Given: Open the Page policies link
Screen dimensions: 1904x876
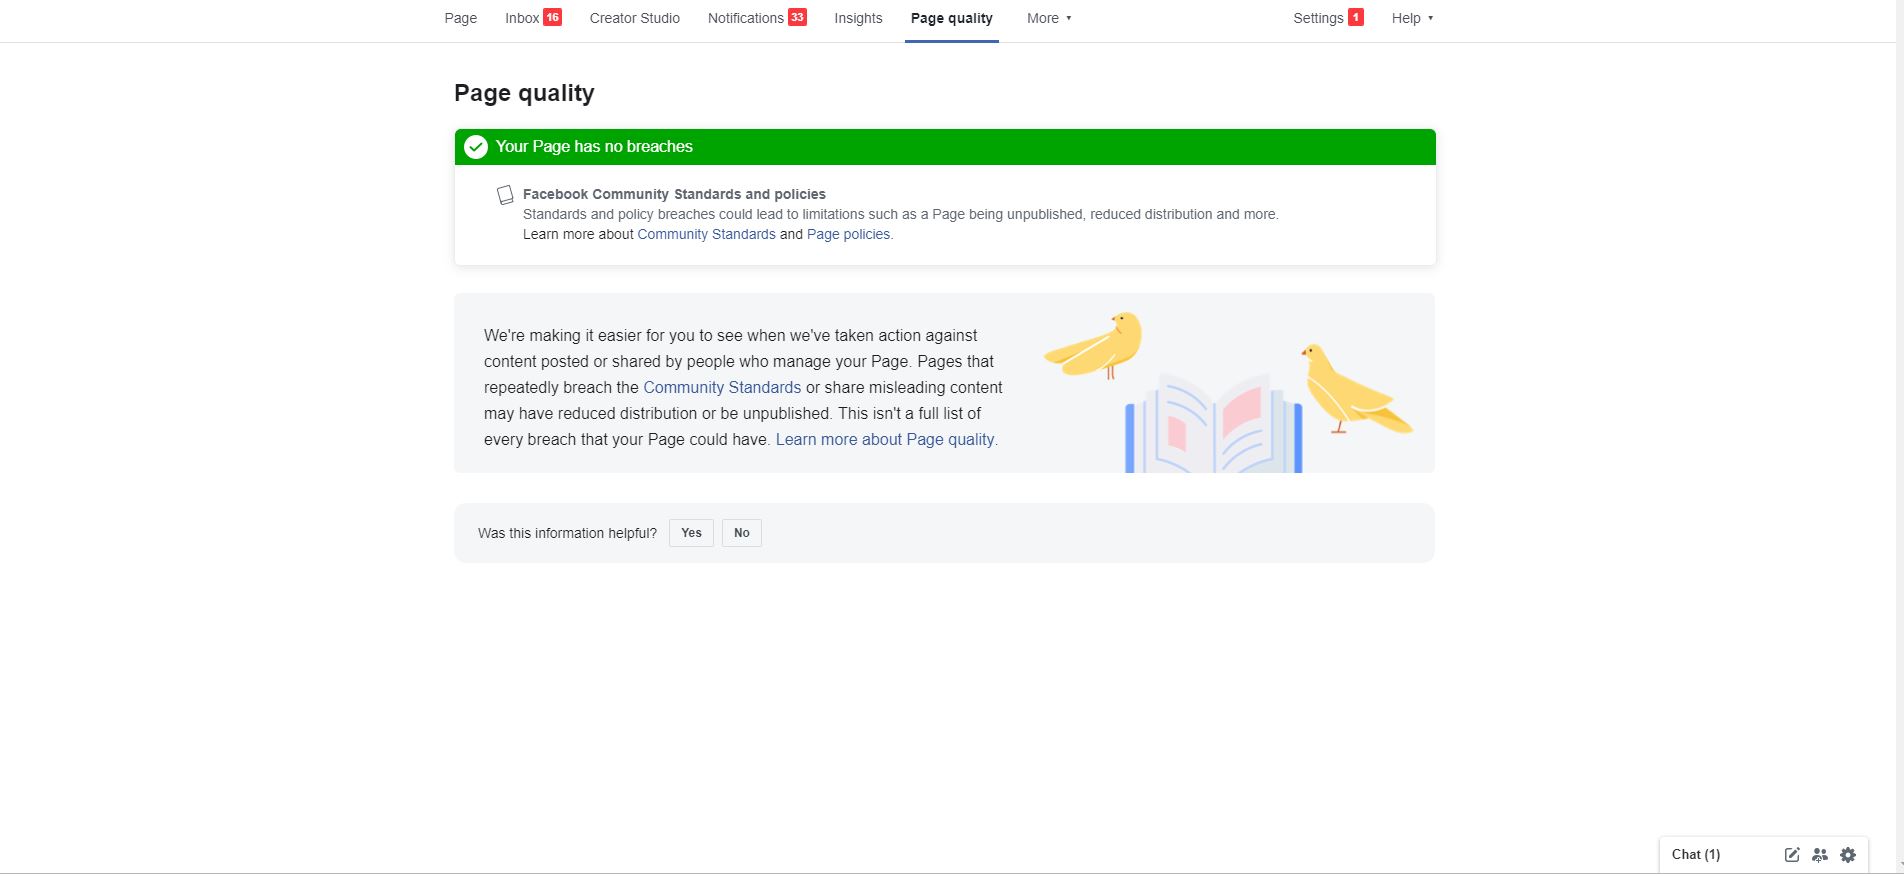Looking at the screenshot, I should (848, 234).
